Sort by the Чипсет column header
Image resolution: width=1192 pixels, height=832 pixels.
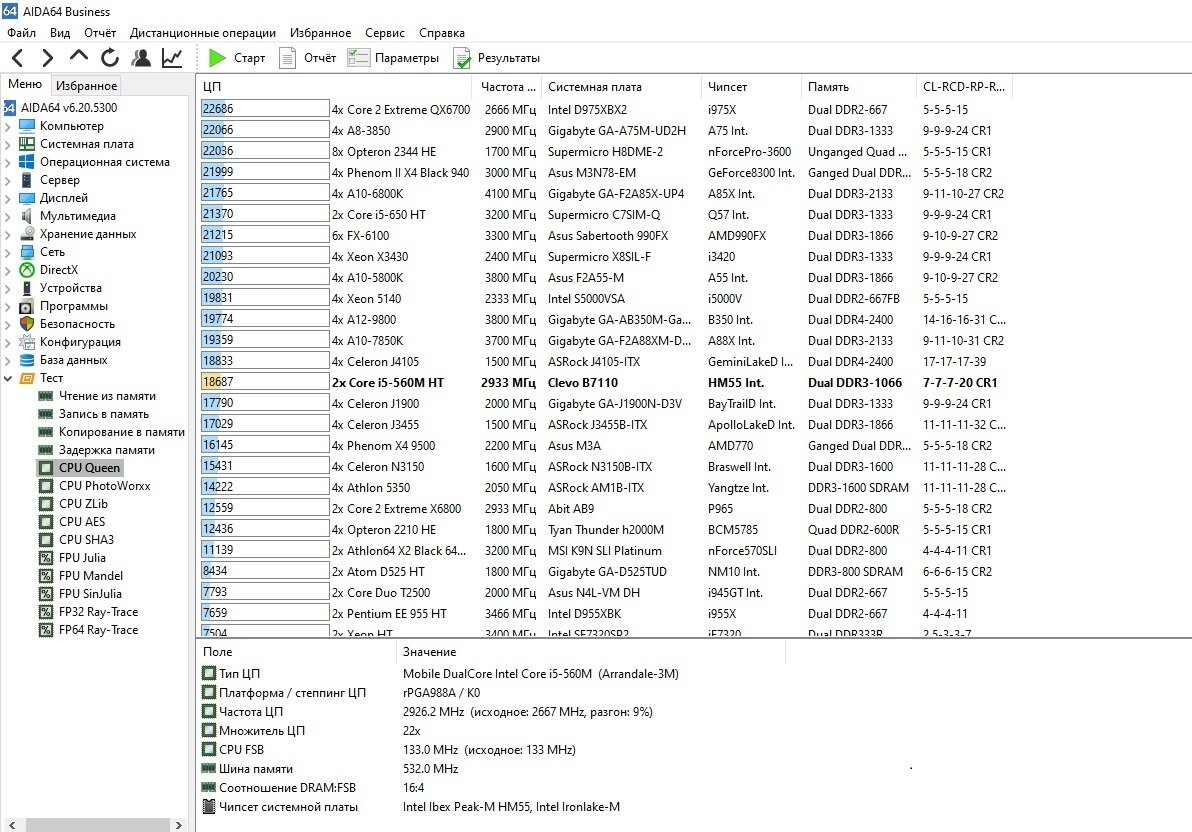(751, 87)
